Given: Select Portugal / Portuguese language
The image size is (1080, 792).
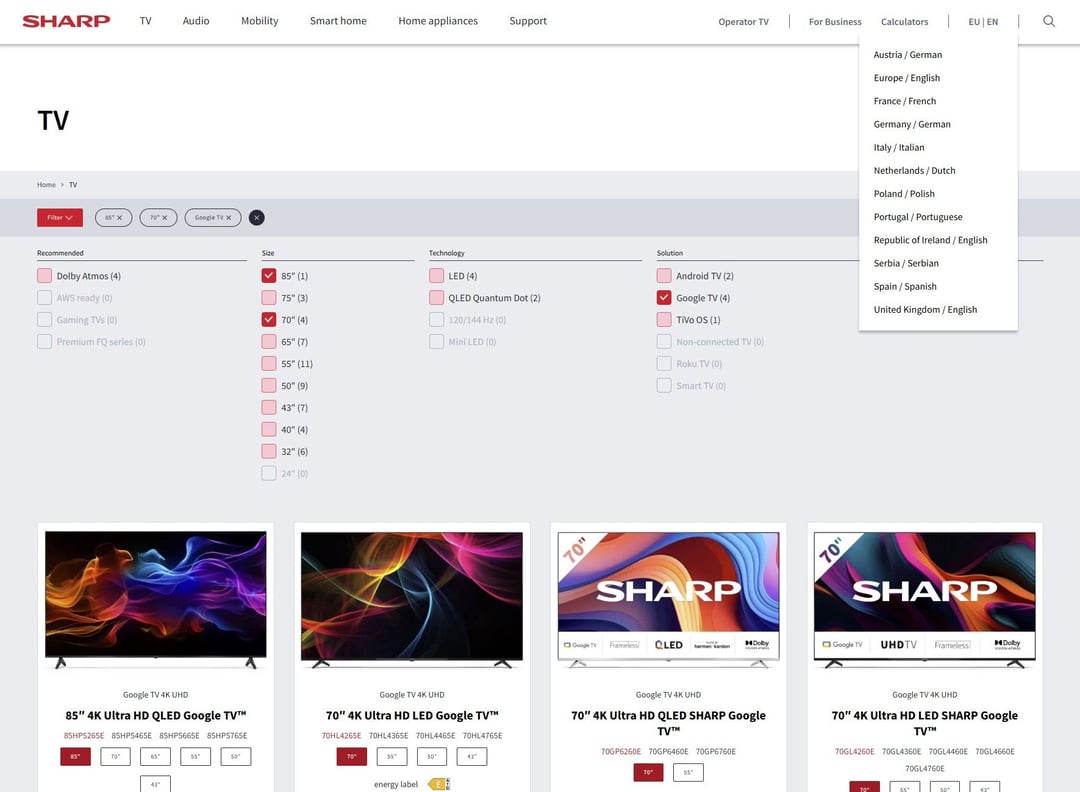Looking at the screenshot, I should (918, 217).
